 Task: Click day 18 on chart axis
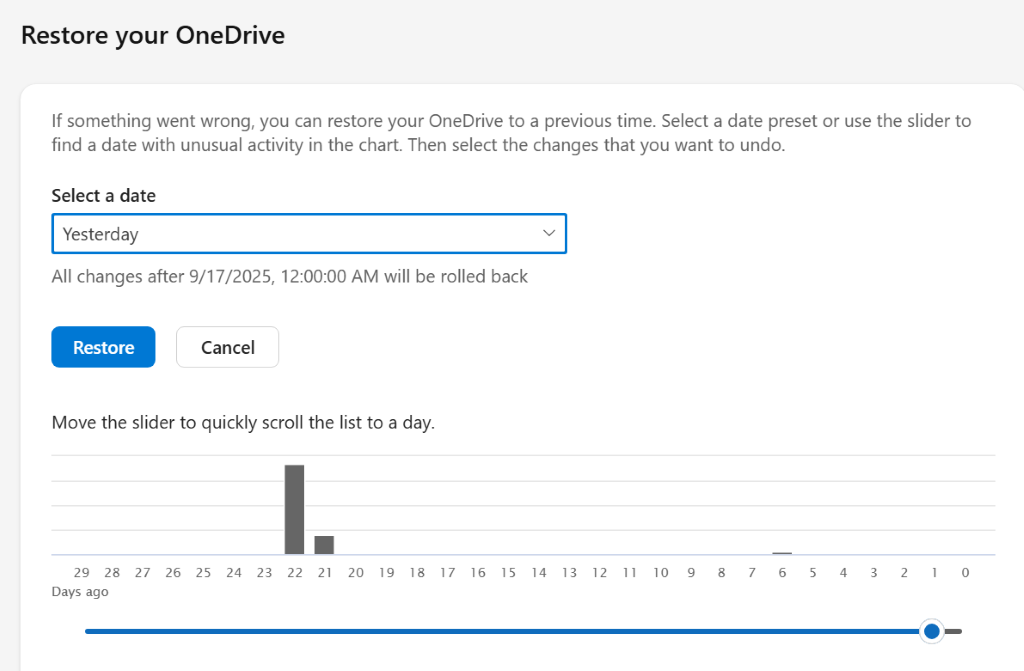click(417, 573)
